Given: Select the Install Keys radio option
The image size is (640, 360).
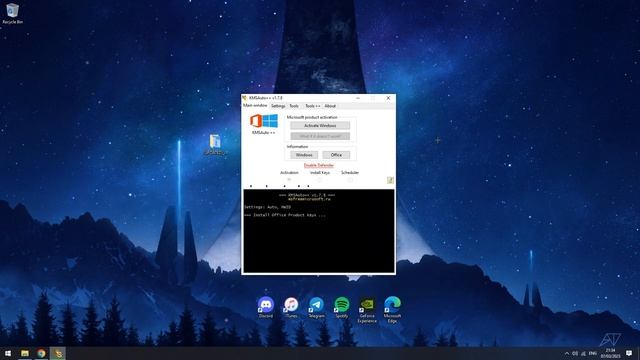Looking at the screenshot, I should (320, 180).
